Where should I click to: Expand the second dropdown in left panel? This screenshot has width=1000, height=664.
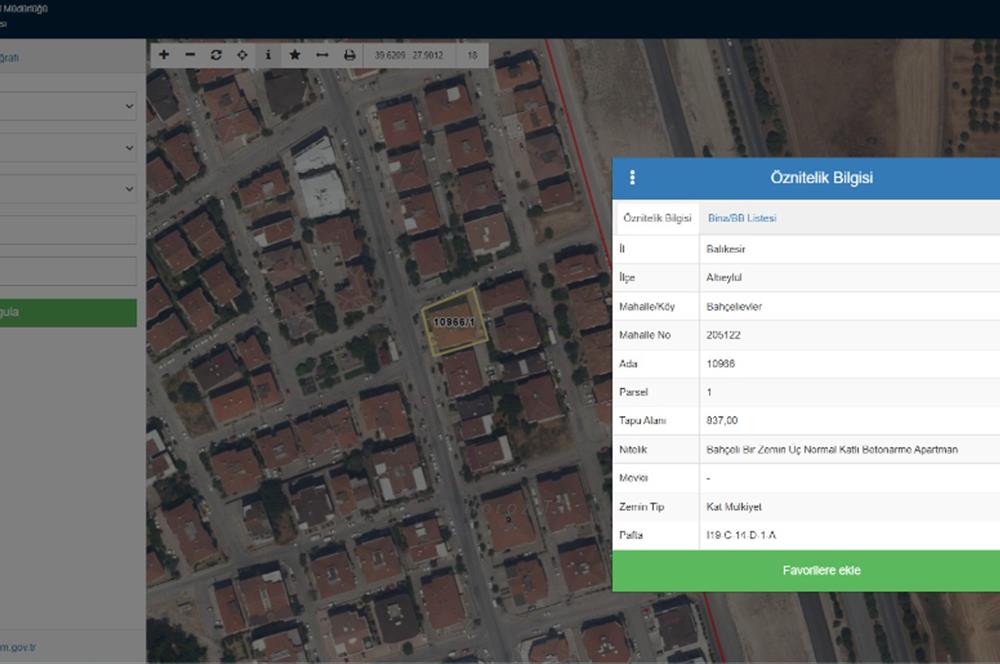tap(68, 148)
